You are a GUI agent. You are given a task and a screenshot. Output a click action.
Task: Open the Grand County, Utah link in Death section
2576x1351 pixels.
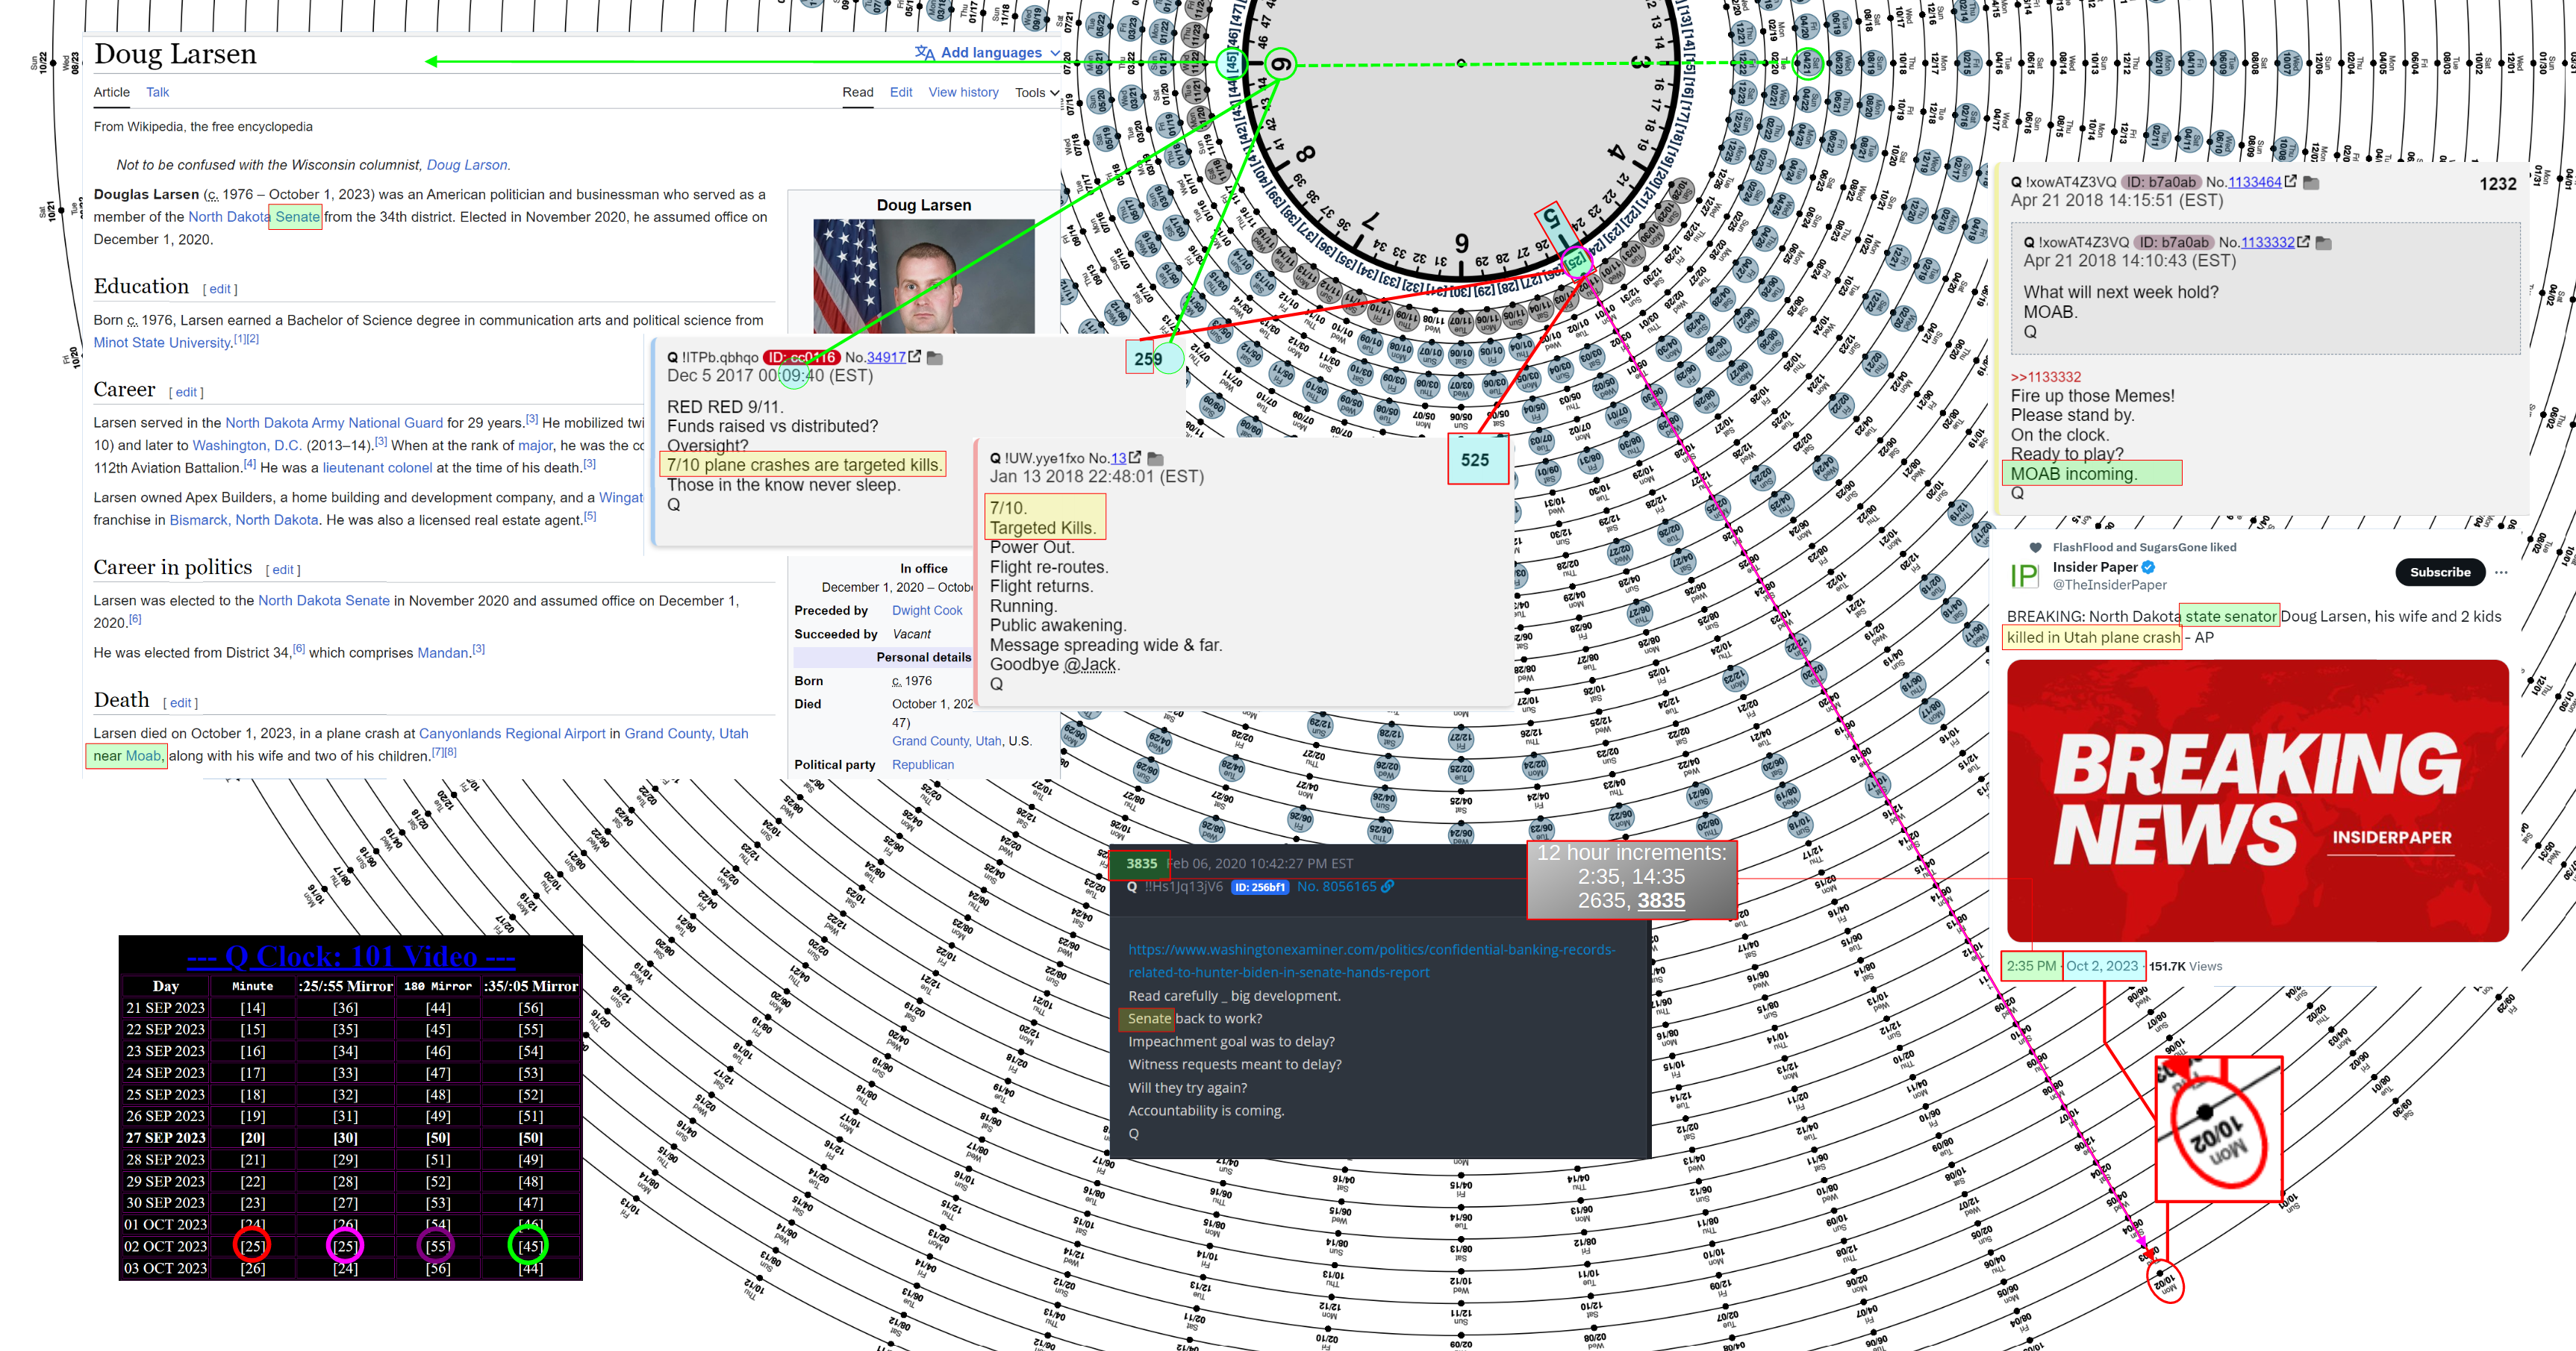[x=686, y=733]
